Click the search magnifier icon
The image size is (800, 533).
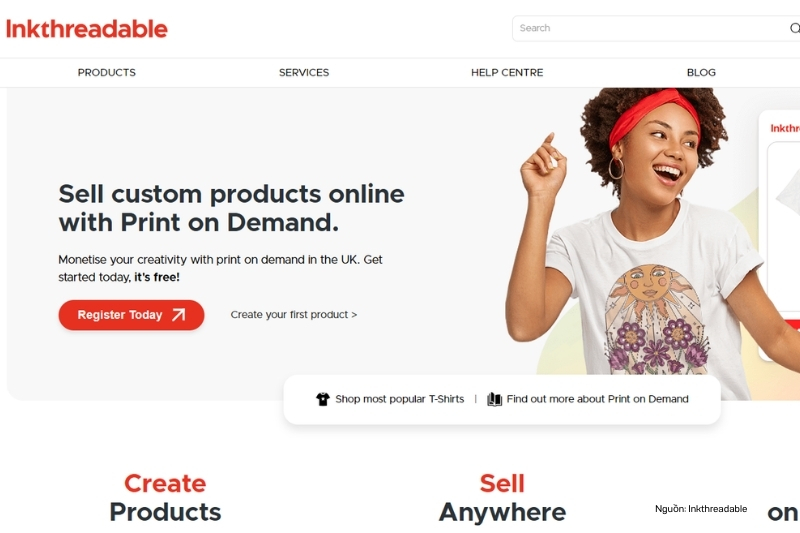[795, 28]
